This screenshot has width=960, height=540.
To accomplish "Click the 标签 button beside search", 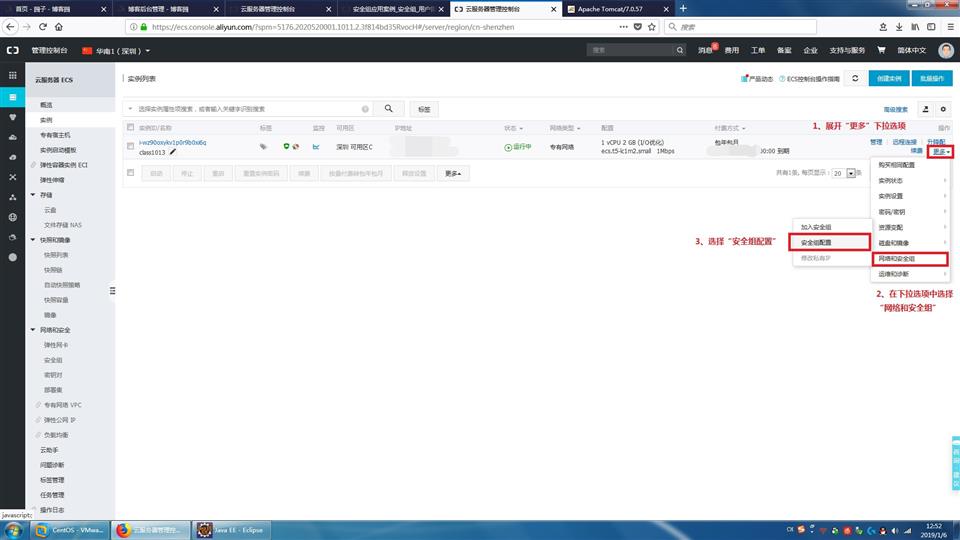I will pos(424,109).
